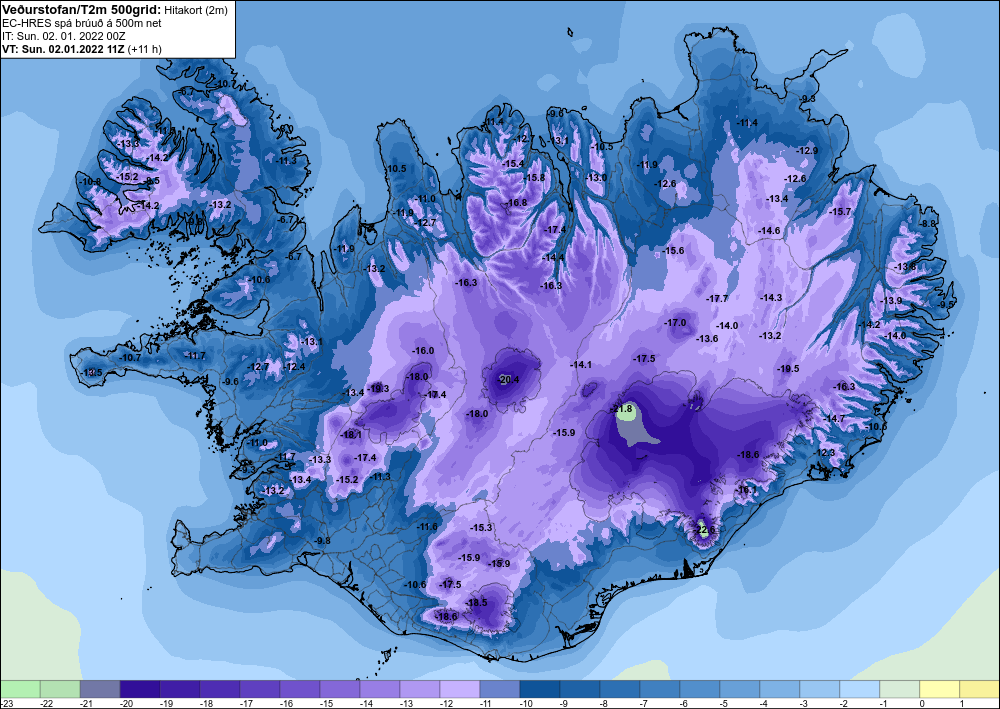Click the -15.6 temperature value
Viewport: 1000px width, 709px height.
(673, 251)
